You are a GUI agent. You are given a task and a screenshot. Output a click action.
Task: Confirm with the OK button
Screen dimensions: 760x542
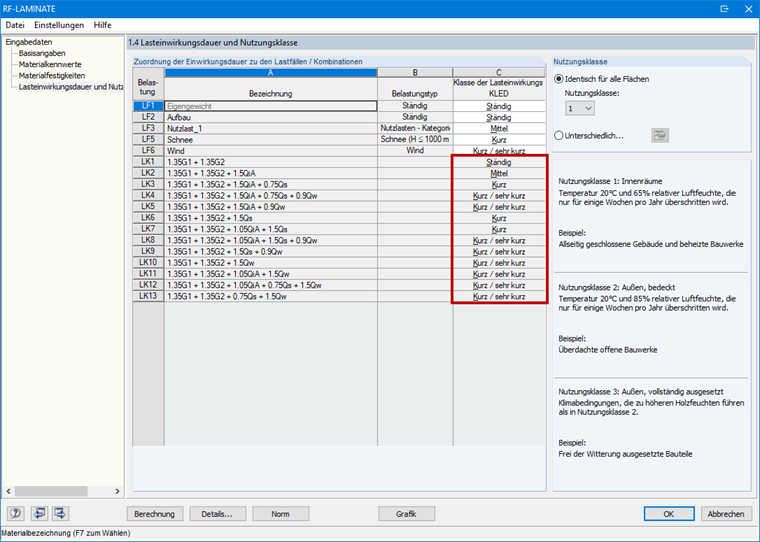click(x=669, y=514)
